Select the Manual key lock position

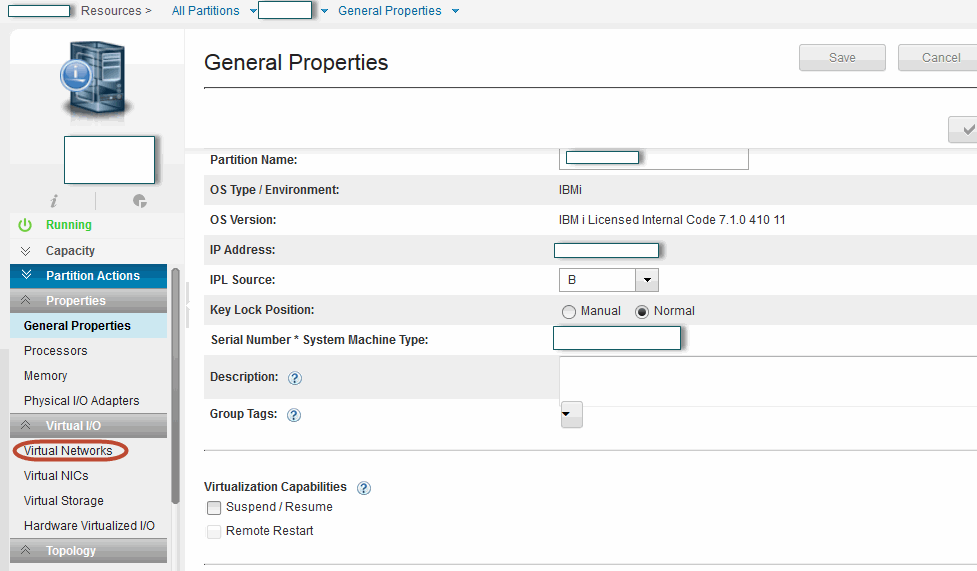569,312
